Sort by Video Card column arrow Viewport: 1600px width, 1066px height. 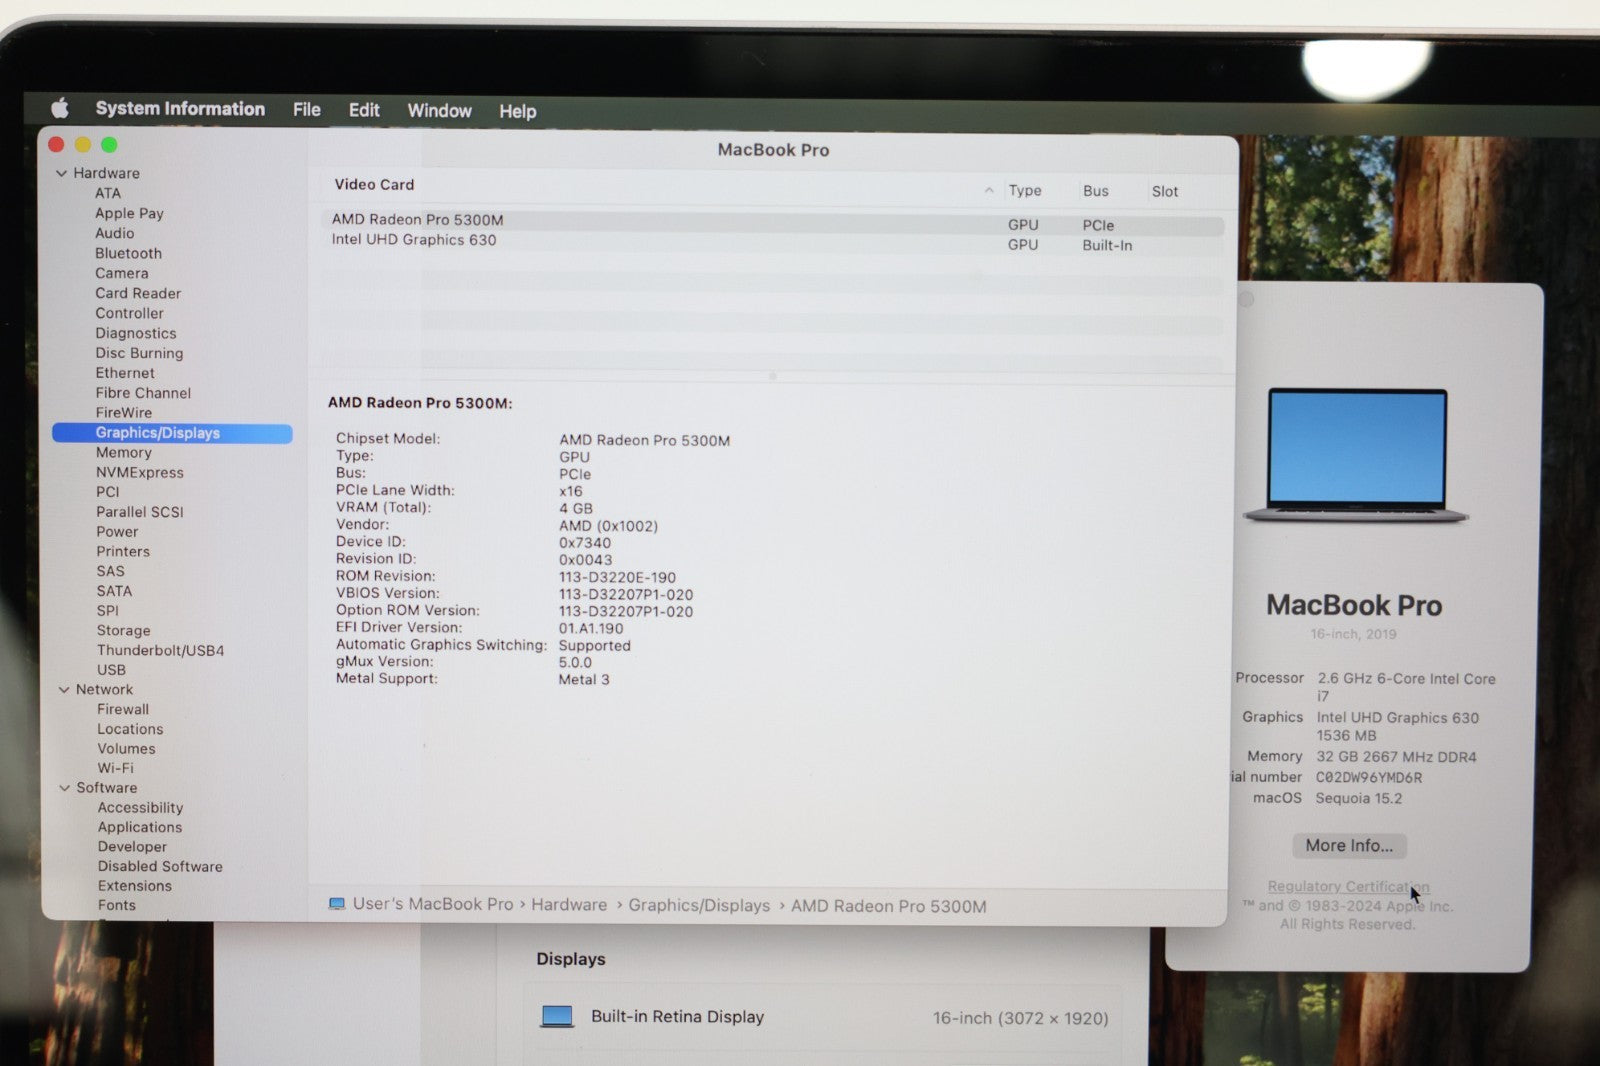point(988,190)
